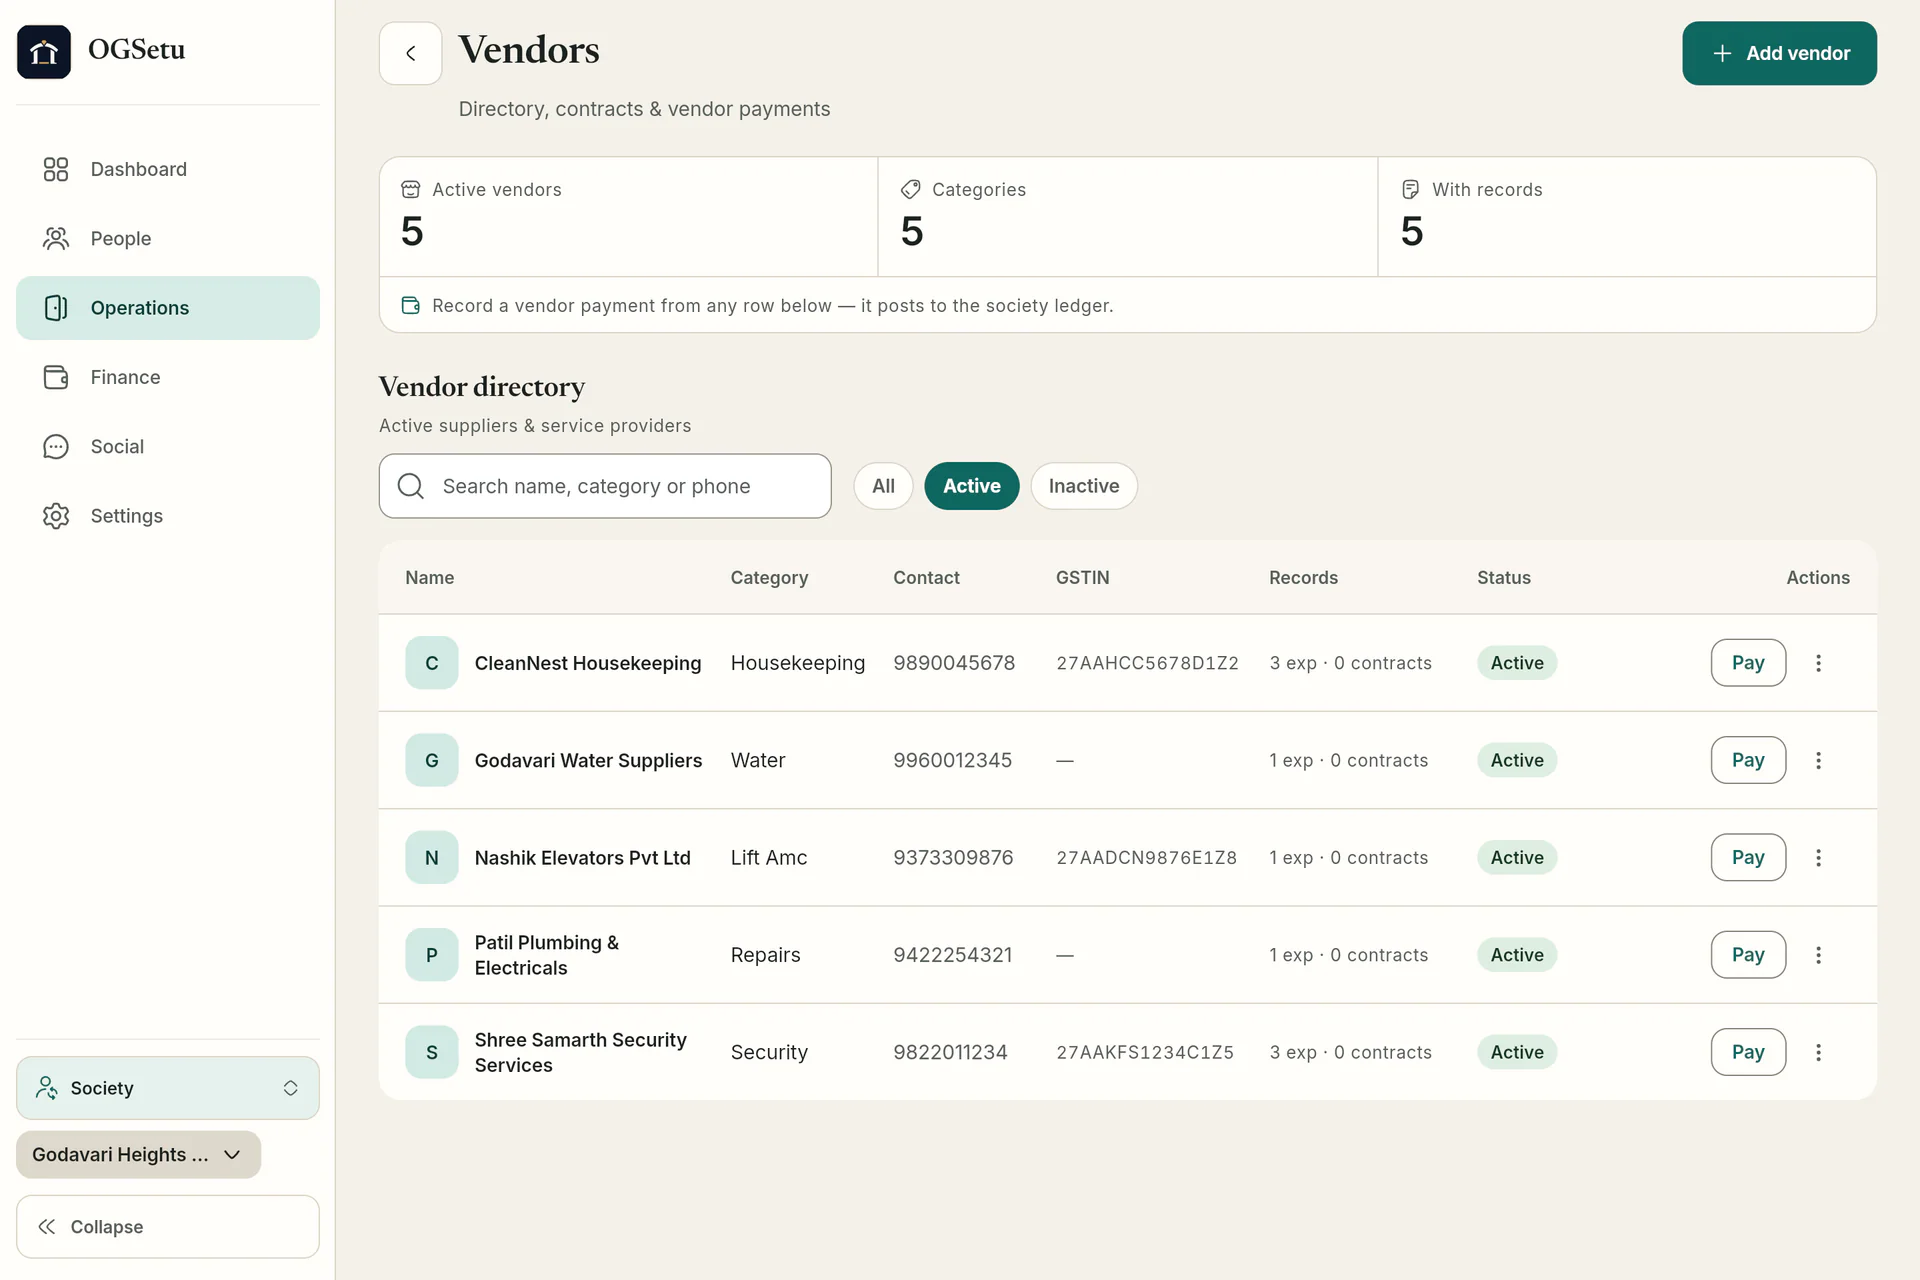
Task: Open more actions for Patil Plumbing & Electricals
Action: pyautogui.click(x=1818, y=955)
